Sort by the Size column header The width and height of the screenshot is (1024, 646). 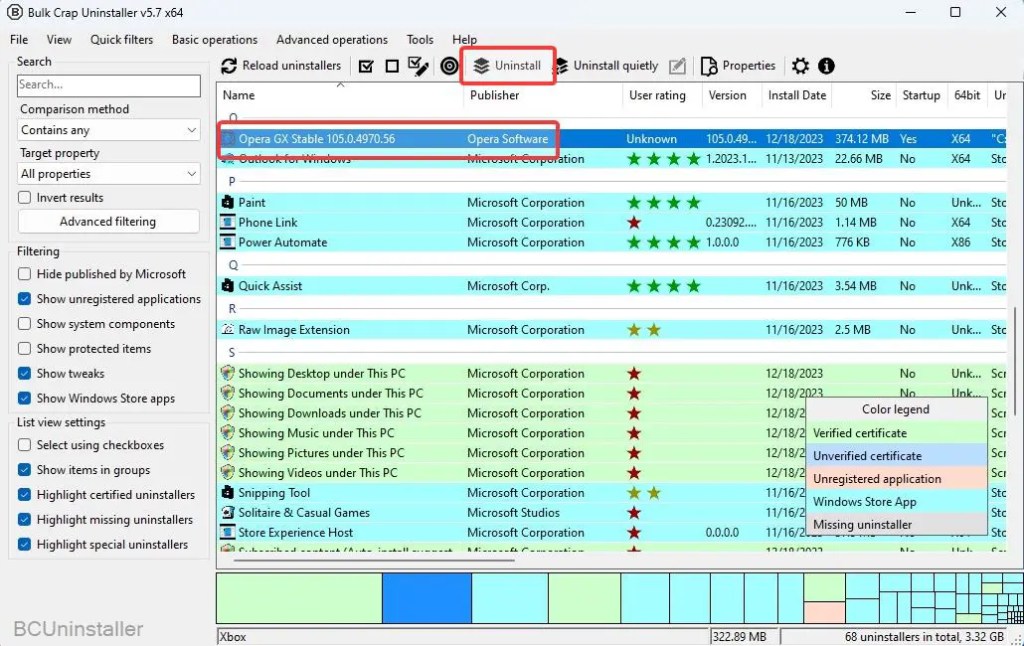[864, 95]
